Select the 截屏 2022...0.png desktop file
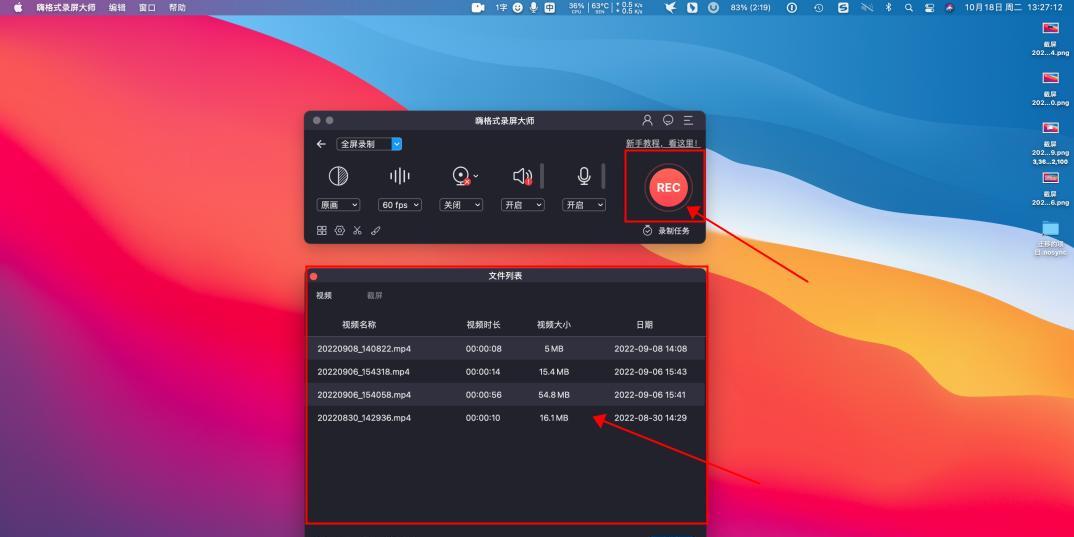The height and width of the screenshot is (537, 1074). (x=1050, y=89)
